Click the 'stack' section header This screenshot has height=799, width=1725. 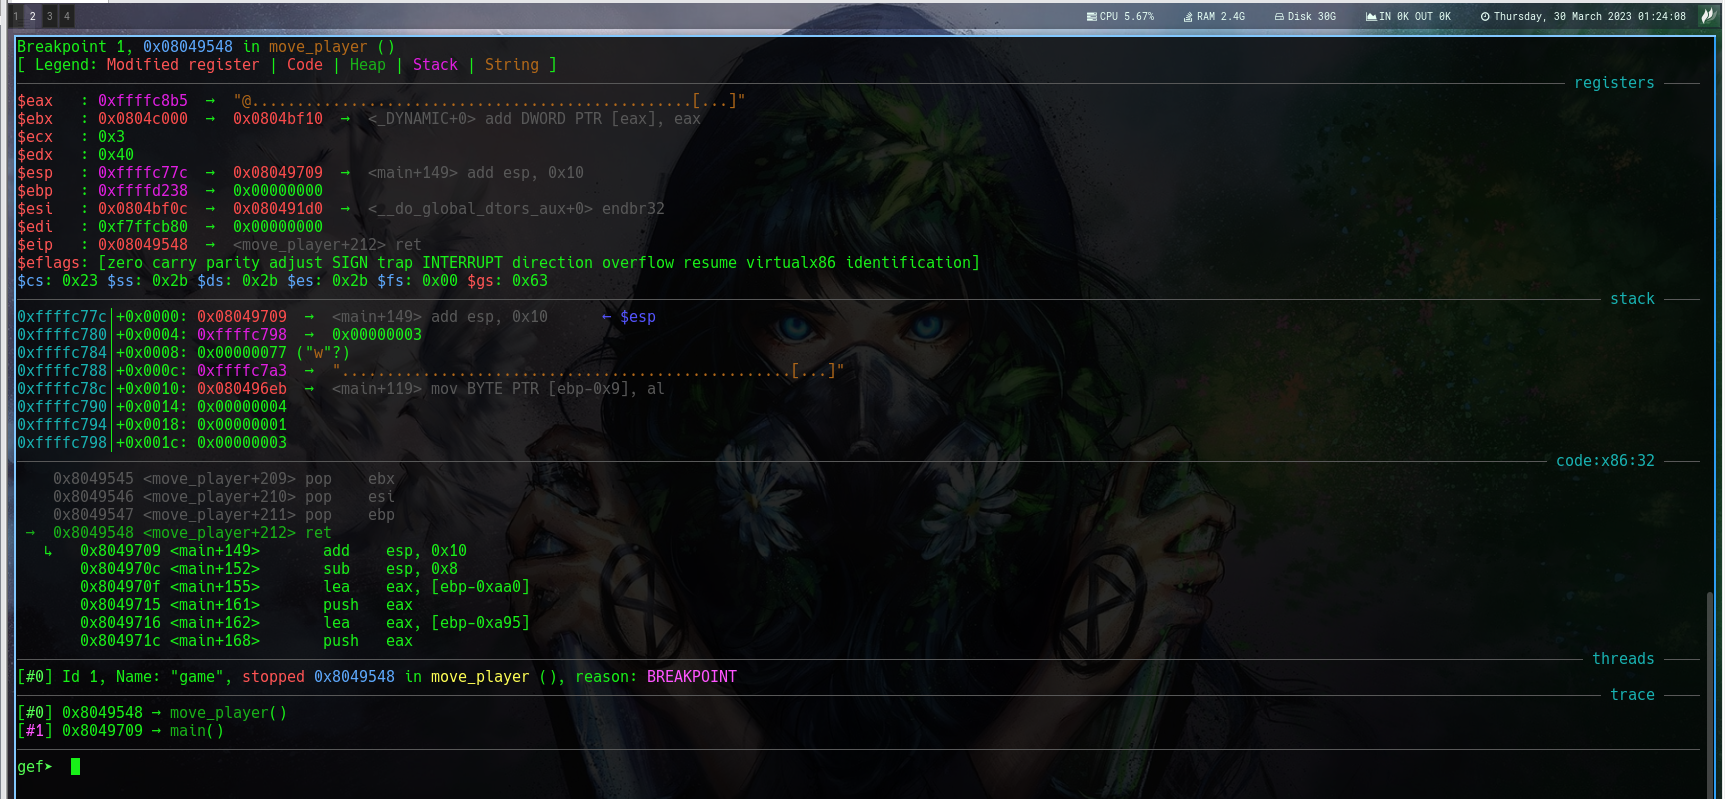(1632, 298)
